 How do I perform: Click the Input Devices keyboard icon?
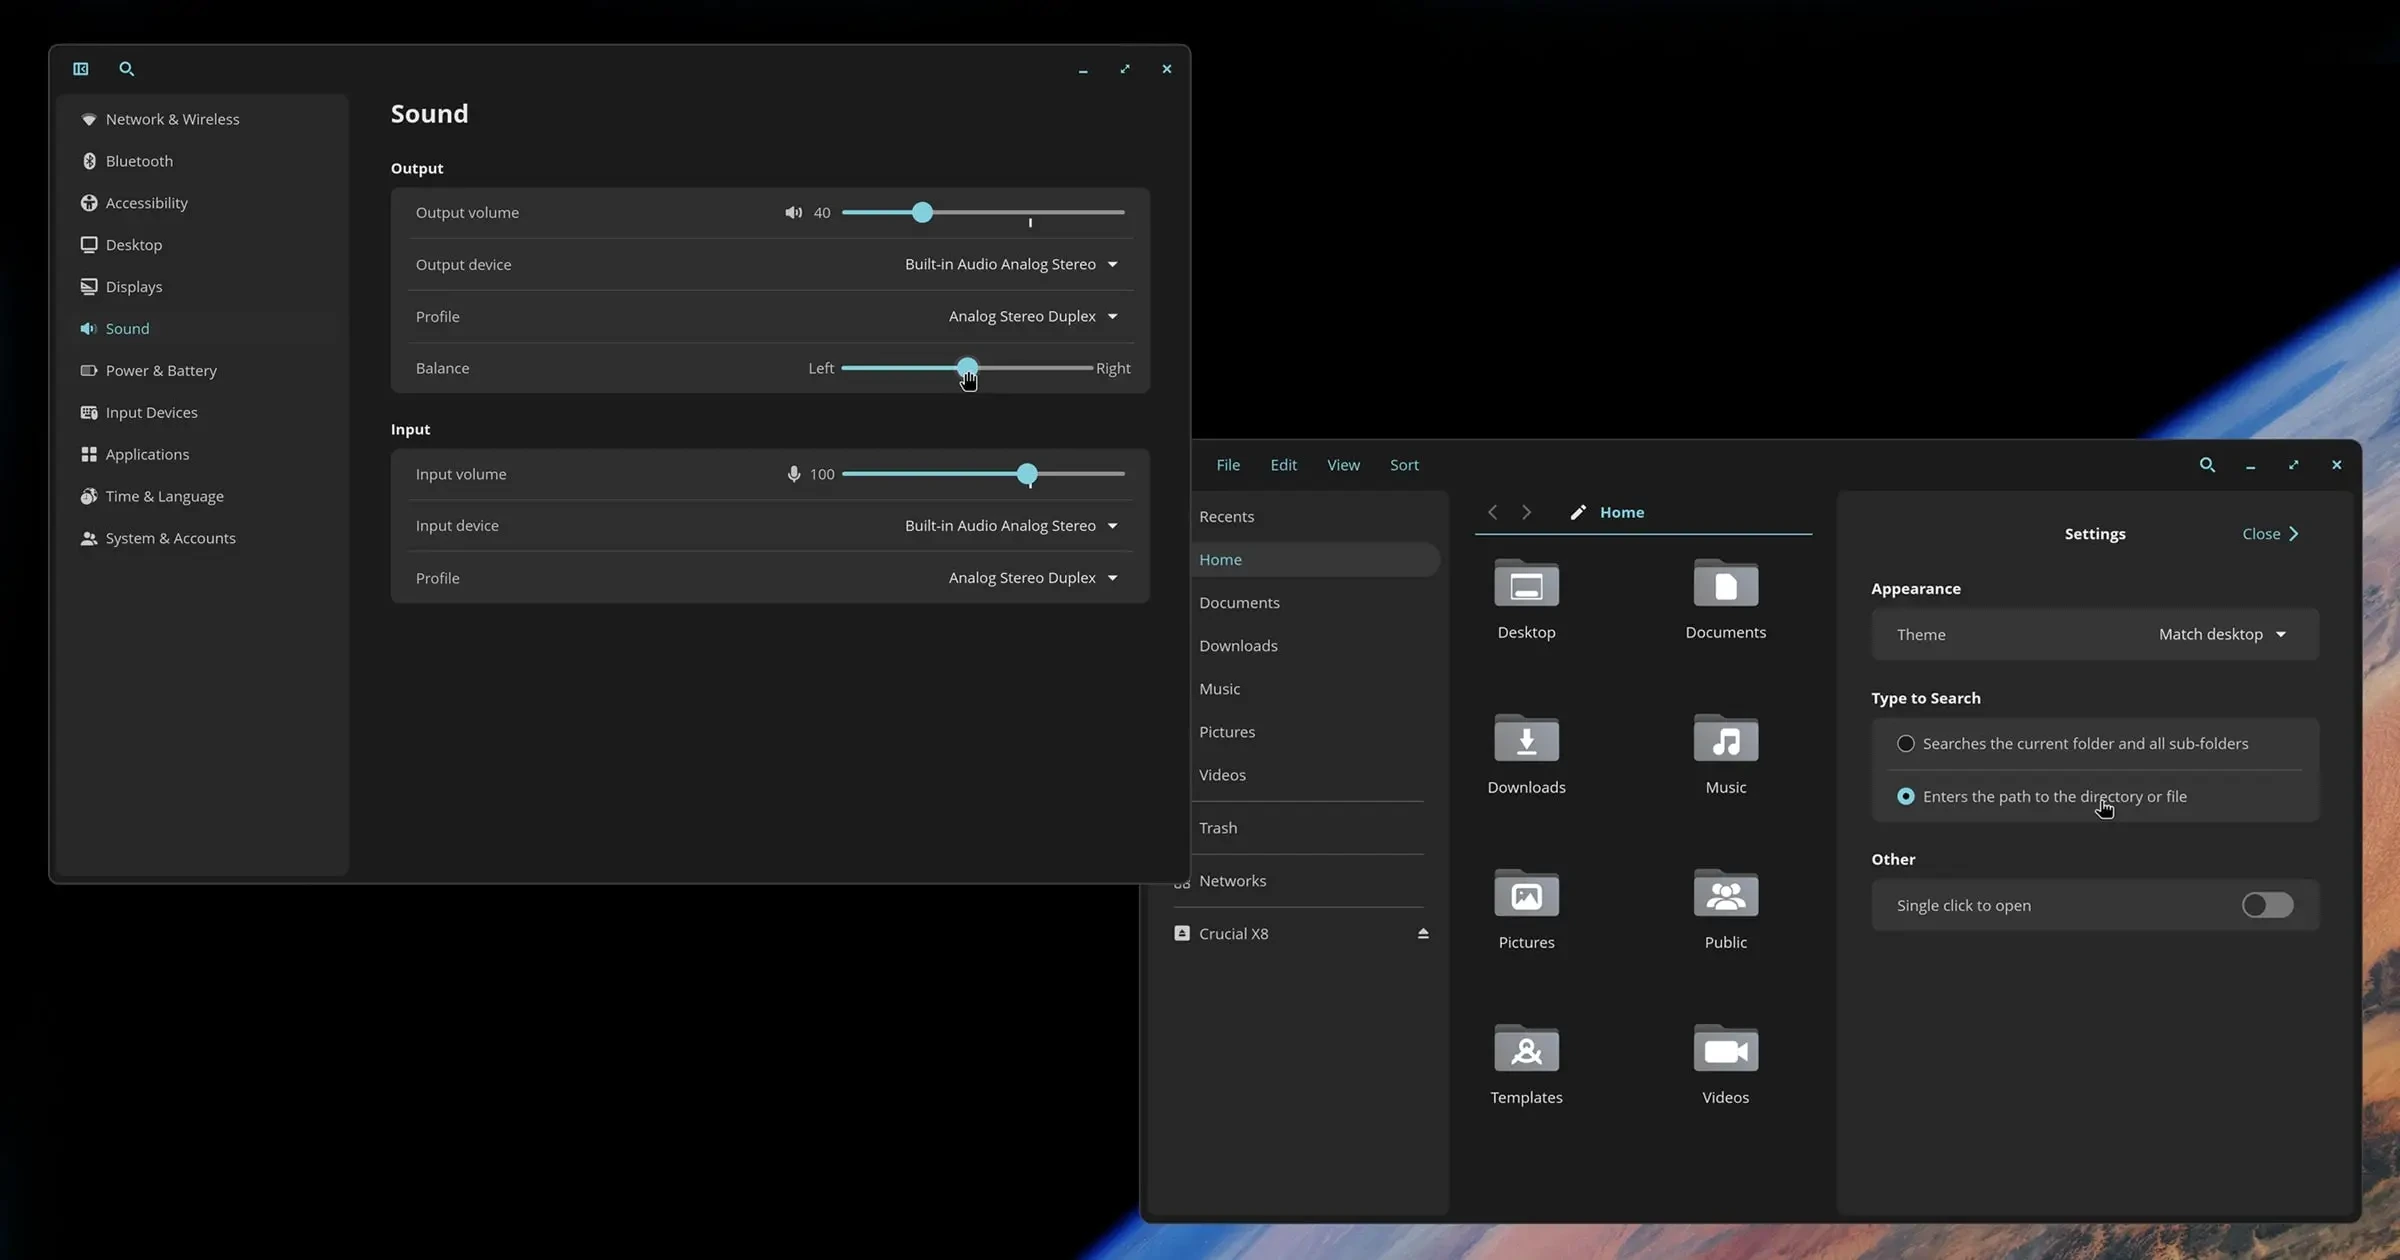[x=89, y=413]
